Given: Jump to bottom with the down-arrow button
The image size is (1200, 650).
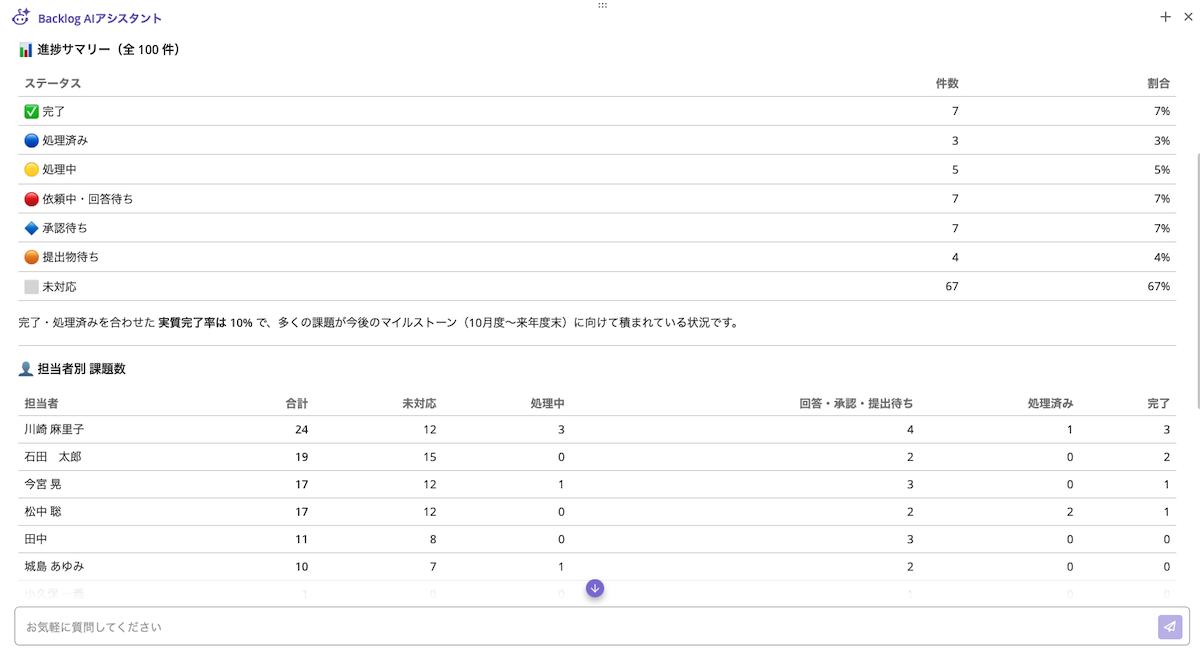Looking at the screenshot, I should coord(595,588).
